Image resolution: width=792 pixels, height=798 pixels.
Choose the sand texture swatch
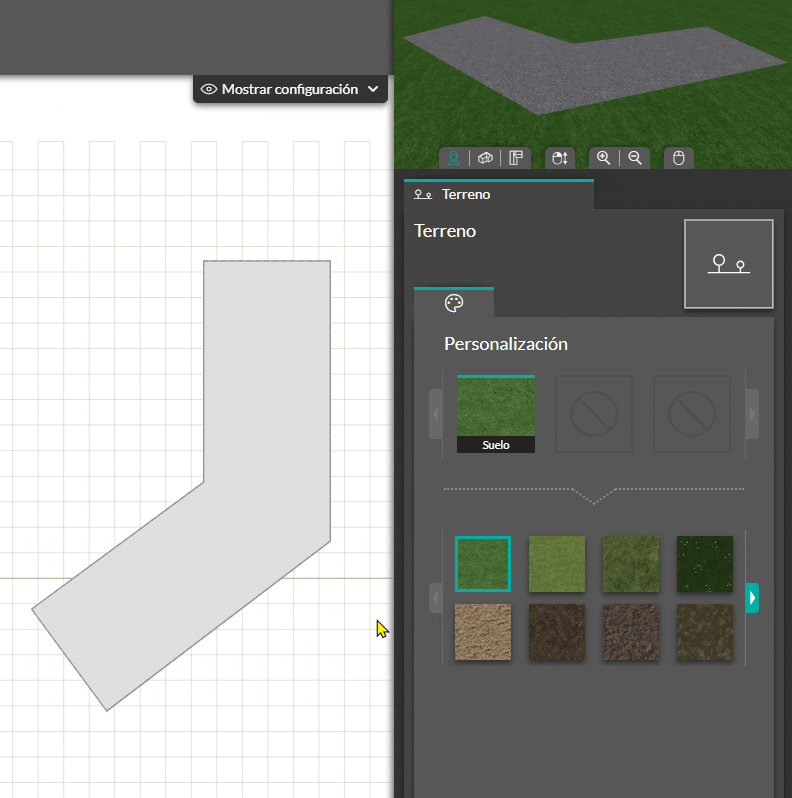483,632
